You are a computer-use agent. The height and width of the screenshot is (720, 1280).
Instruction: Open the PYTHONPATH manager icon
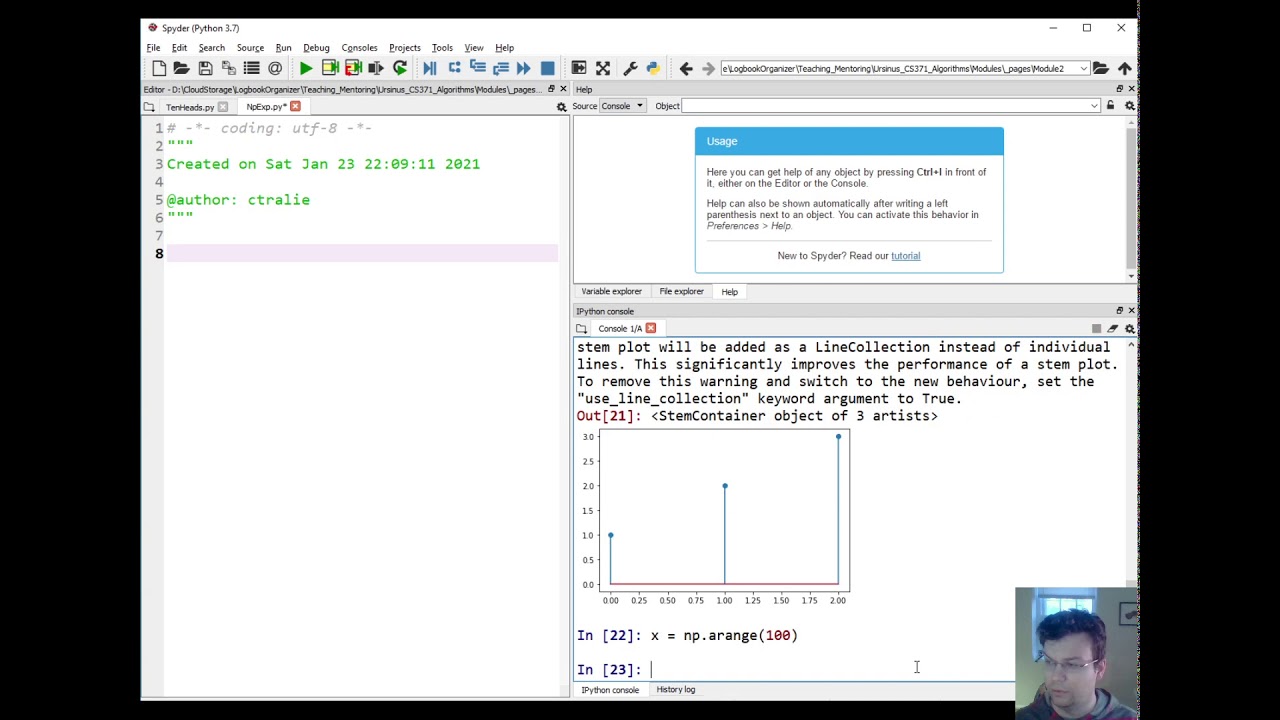tap(653, 68)
